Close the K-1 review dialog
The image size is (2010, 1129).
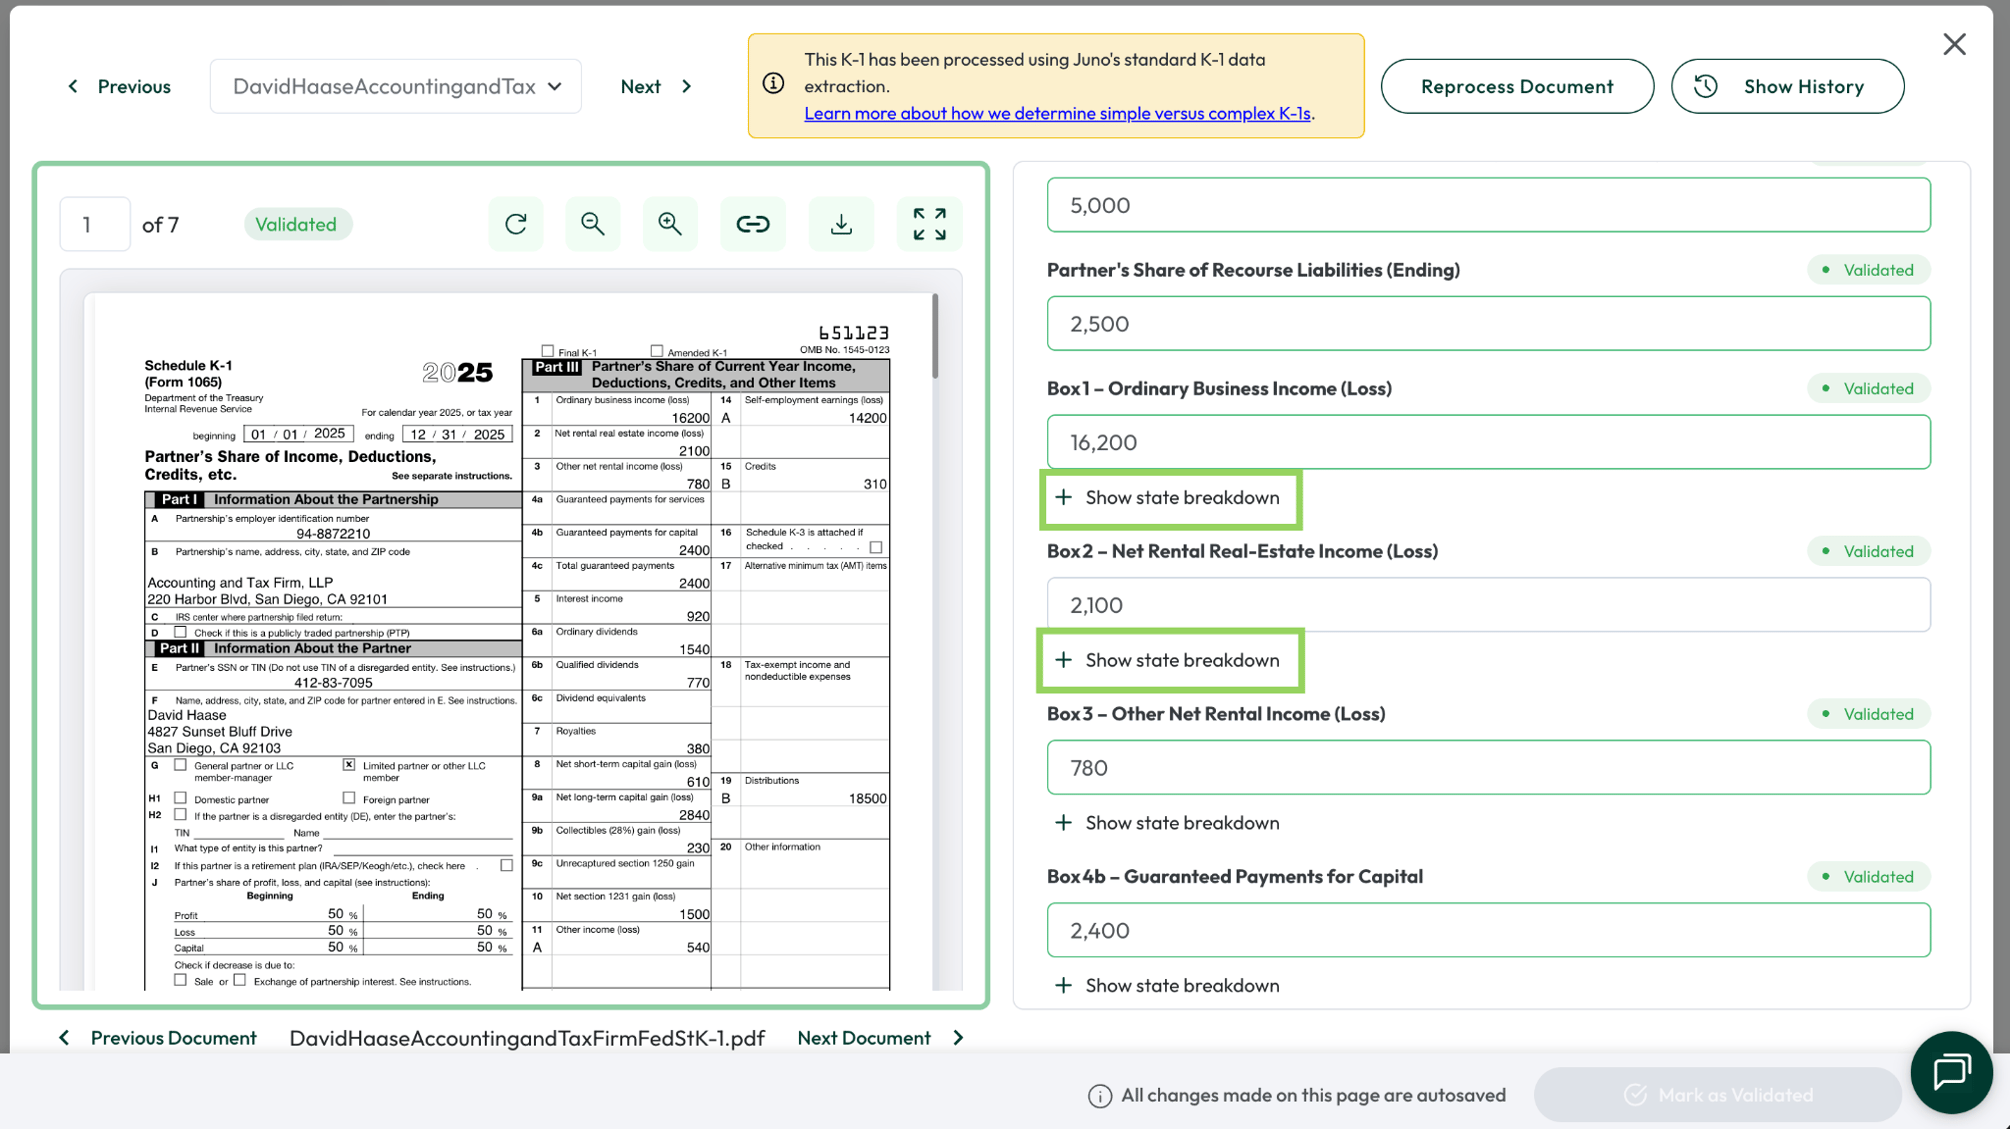coord(1954,44)
